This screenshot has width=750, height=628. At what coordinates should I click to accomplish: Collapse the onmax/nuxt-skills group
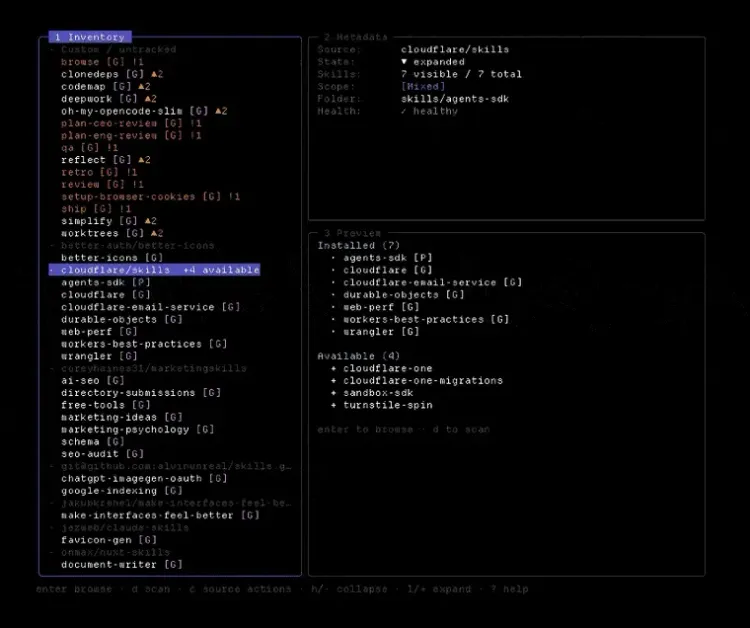coord(52,552)
